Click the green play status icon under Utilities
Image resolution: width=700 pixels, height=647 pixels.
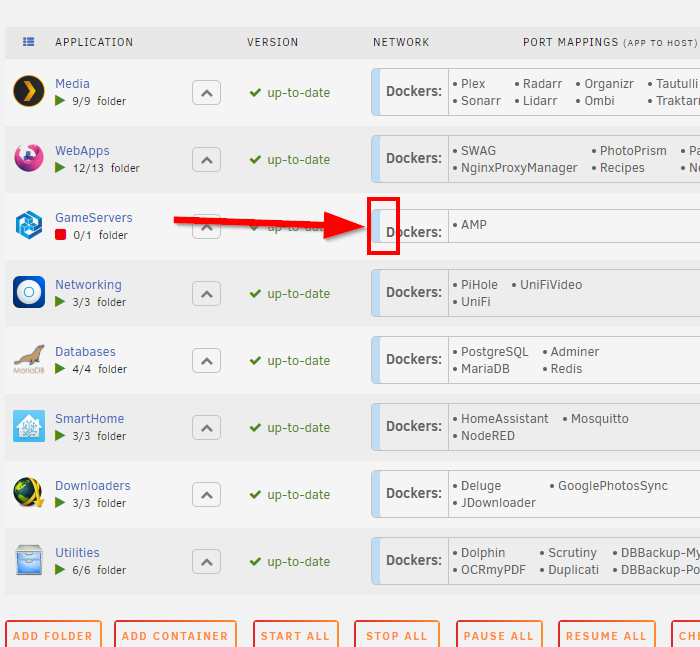[60, 570]
